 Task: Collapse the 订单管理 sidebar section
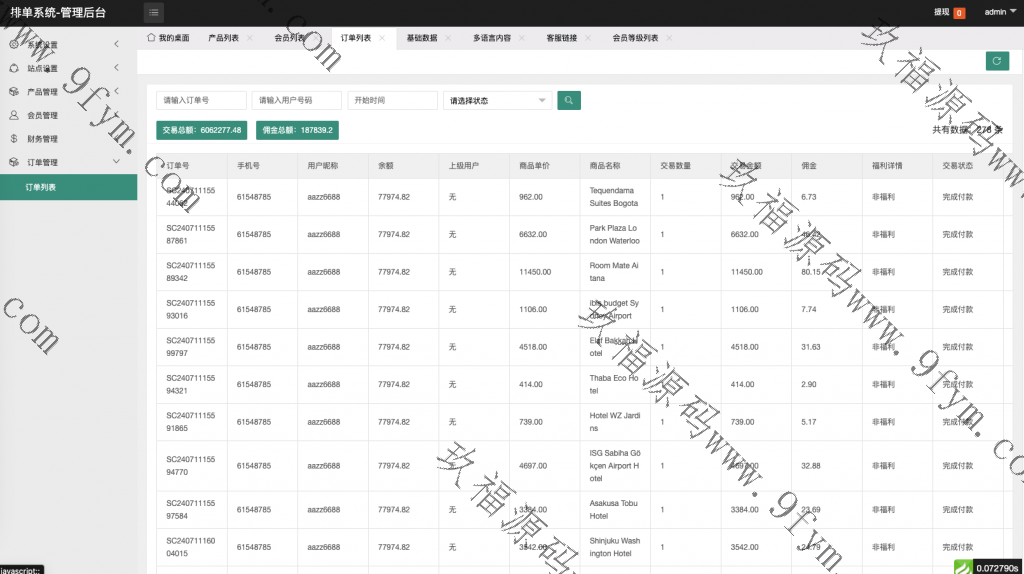116,162
